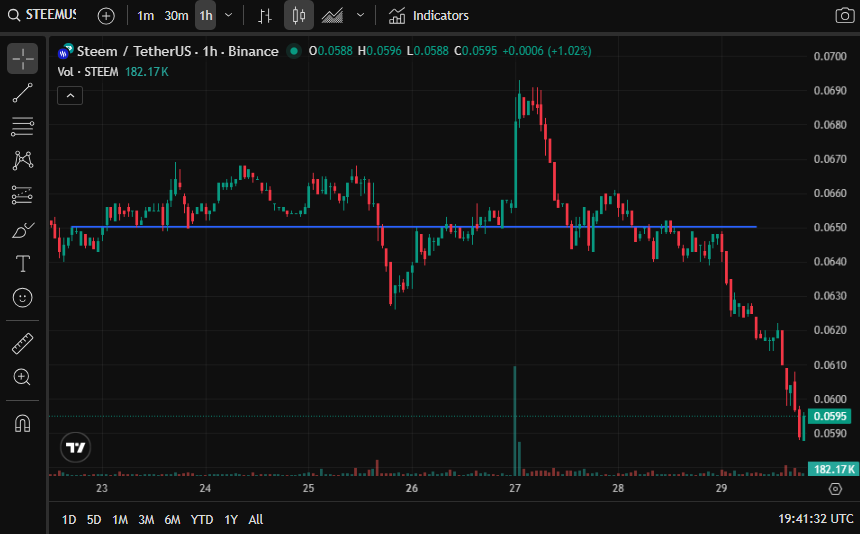The height and width of the screenshot is (534, 860).
Task: Choose the Bars chart style
Action: [265, 16]
